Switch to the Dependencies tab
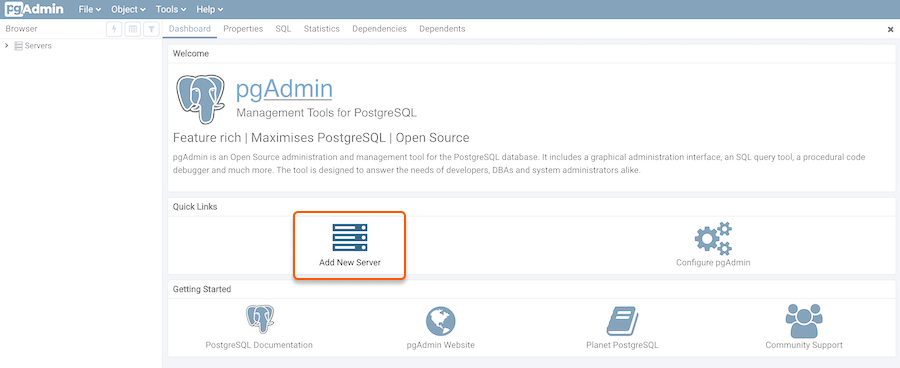900x368 pixels. point(379,29)
